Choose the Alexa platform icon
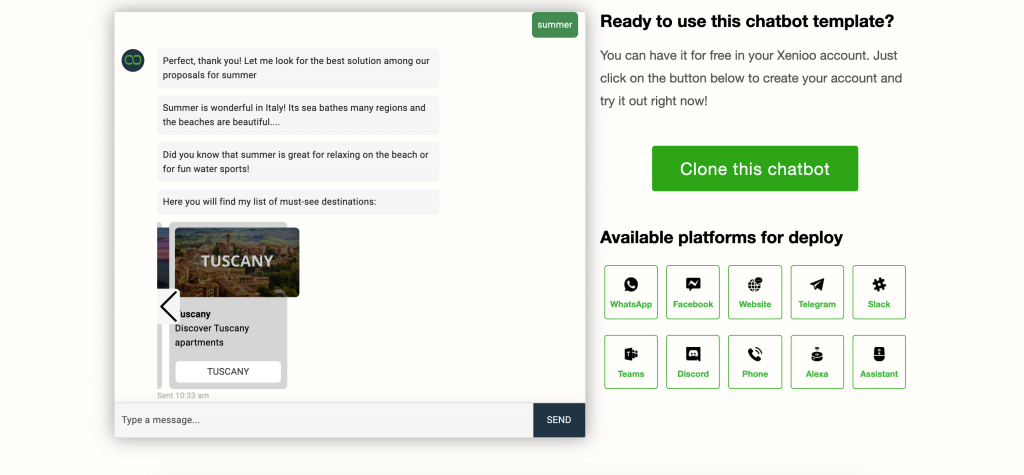This screenshot has height=475, width=1024. pos(817,362)
